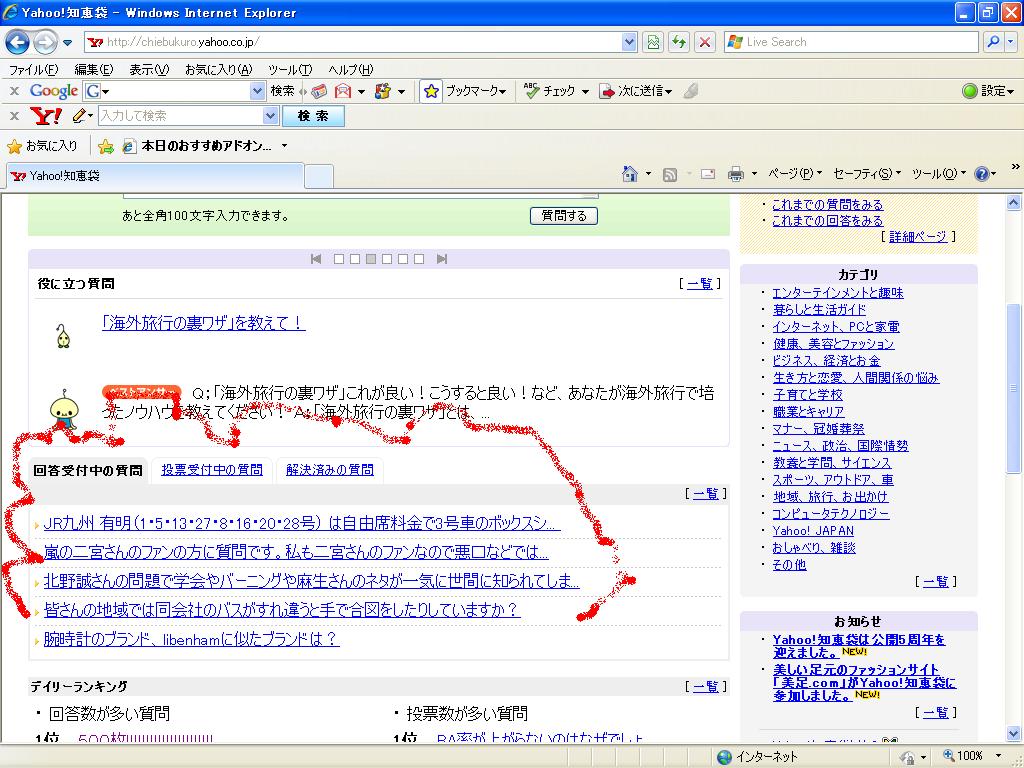This screenshot has height=768, width=1024.
Task: Close the Google toolbar with its X
Action: pyautogui.click(x=14, y=91)
